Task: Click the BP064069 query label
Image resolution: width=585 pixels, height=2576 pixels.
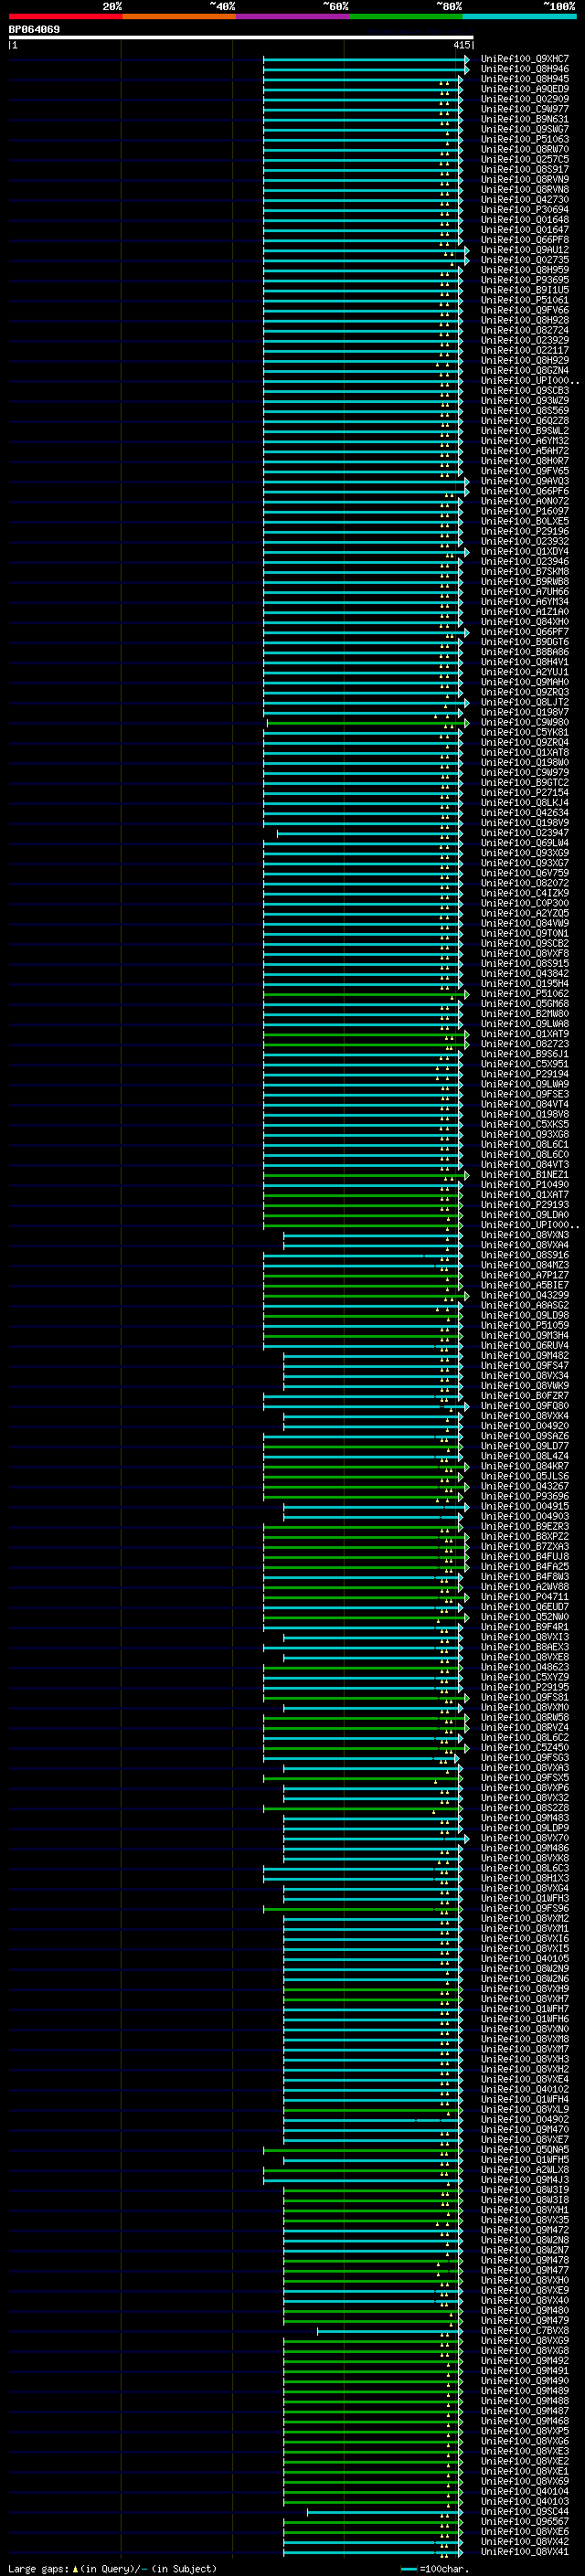Action: pos(34,30)
